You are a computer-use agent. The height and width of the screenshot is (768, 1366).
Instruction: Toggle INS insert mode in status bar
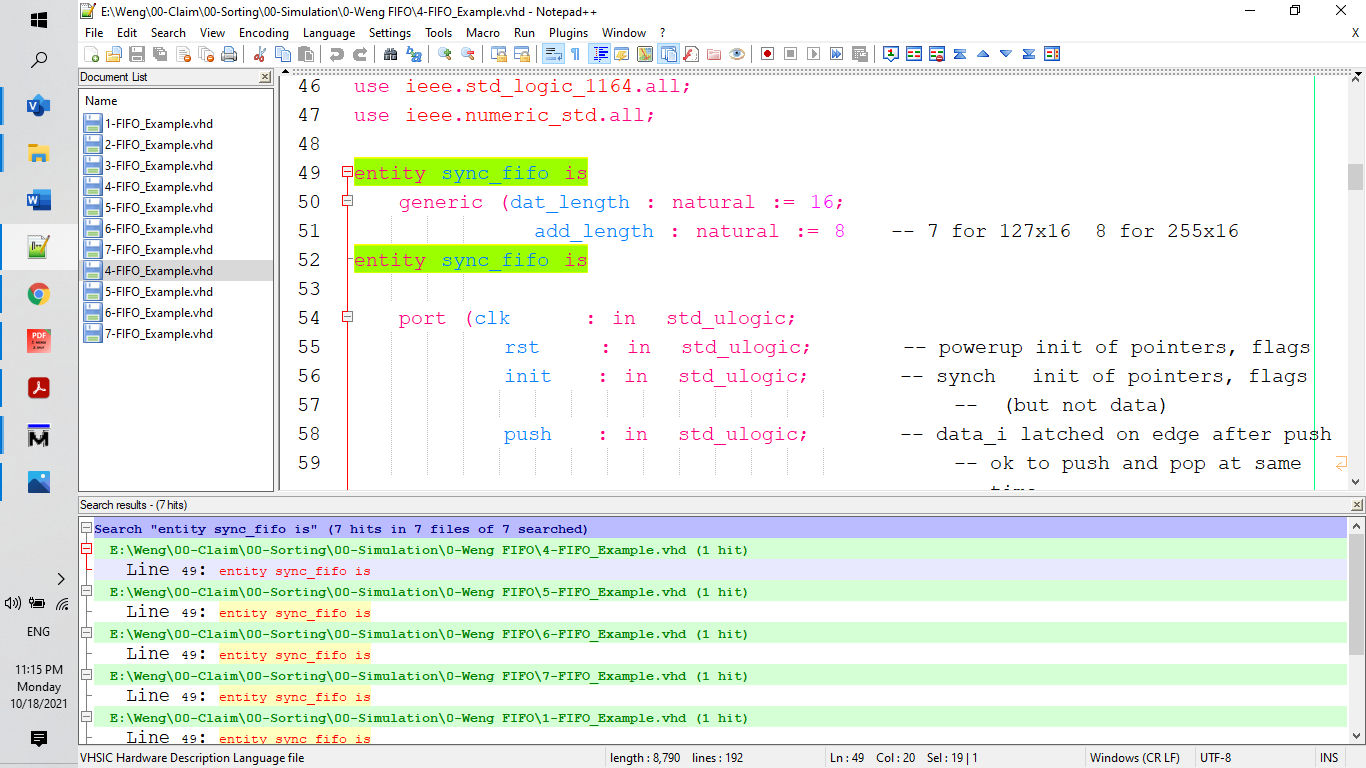click(1328, 758)
